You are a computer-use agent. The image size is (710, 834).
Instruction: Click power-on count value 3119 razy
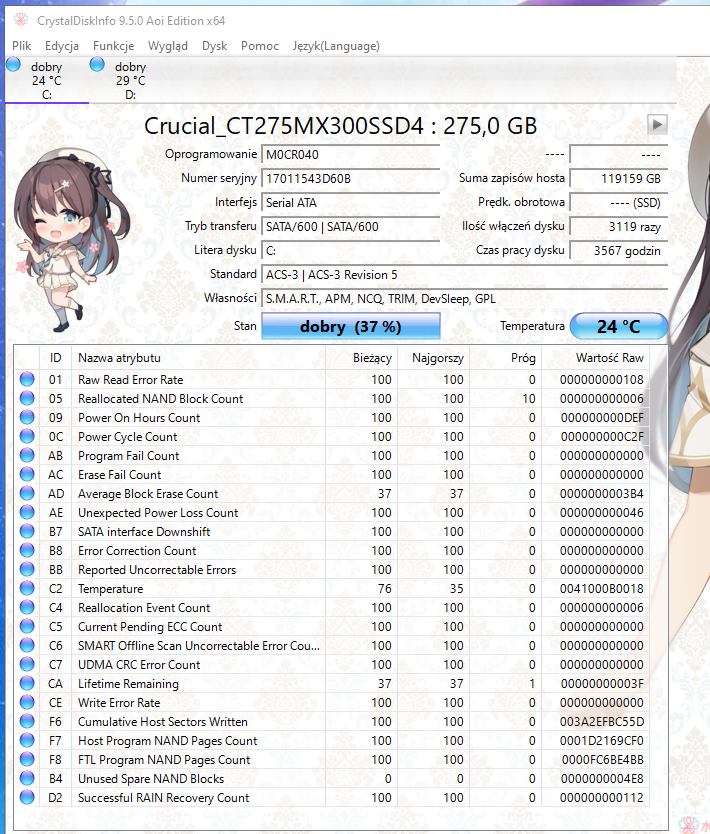pyautogui.click(x=619, y=227)
